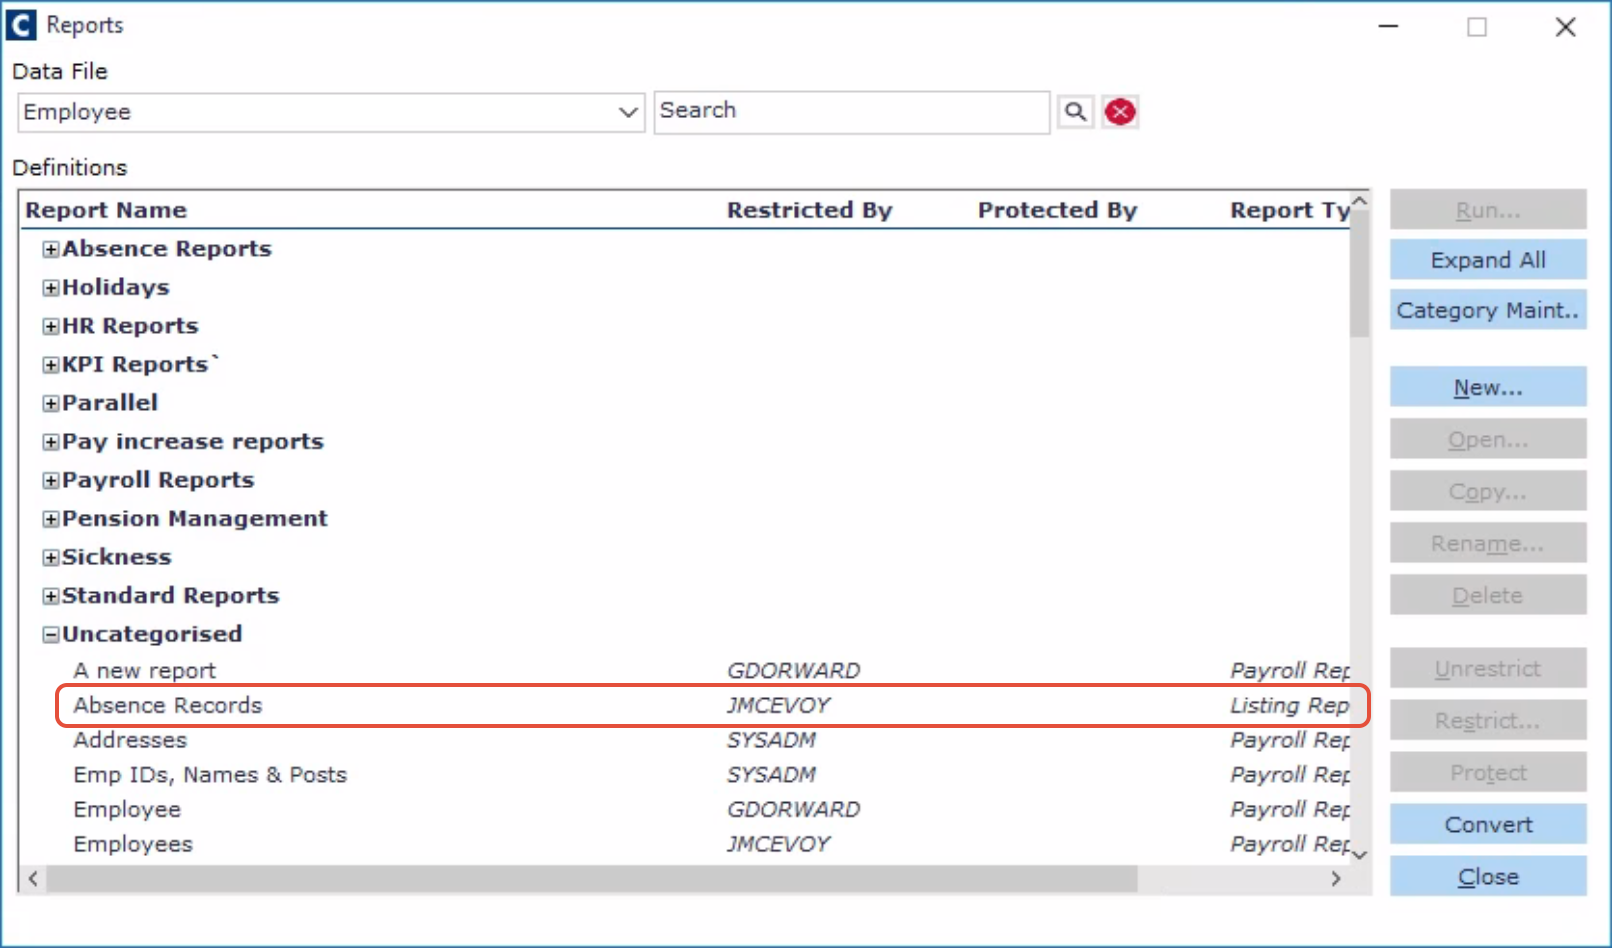The image size is (1612, 948).
Task: Click the horizontal scrollbar left arrow
Action: pyautogui.click(x=33, y=878)
